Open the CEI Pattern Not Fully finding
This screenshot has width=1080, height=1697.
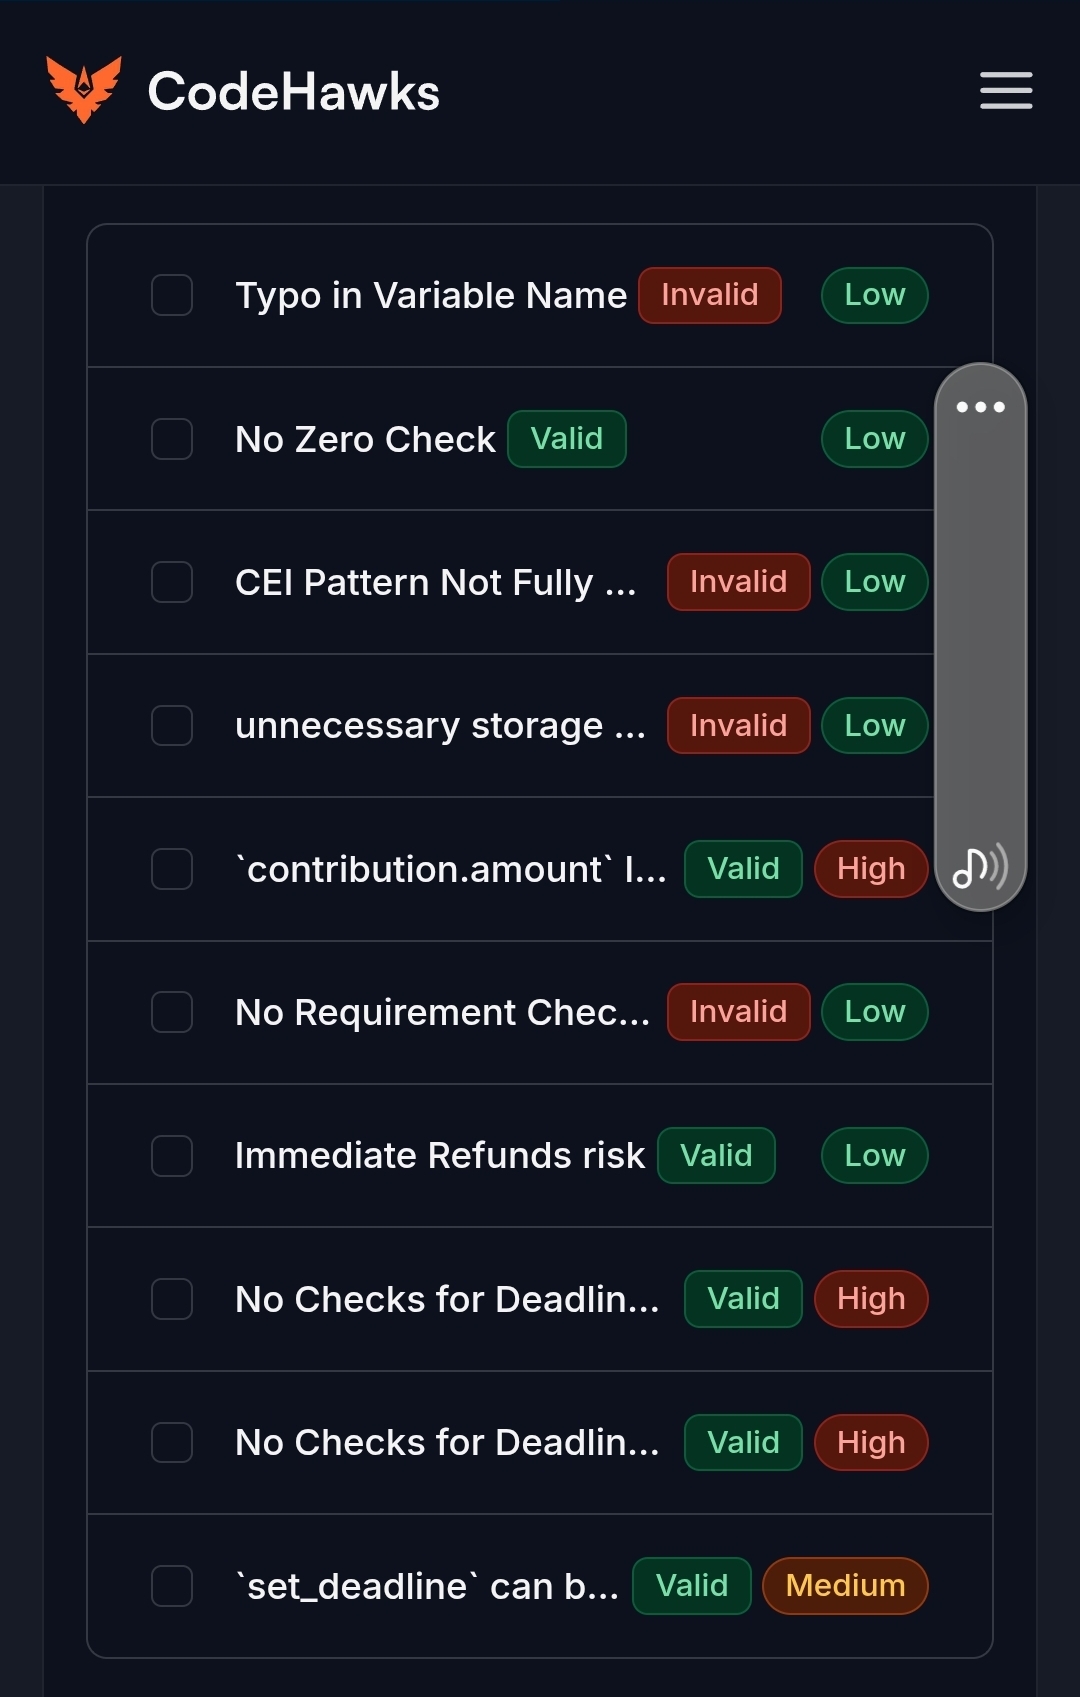coord(435,582)
